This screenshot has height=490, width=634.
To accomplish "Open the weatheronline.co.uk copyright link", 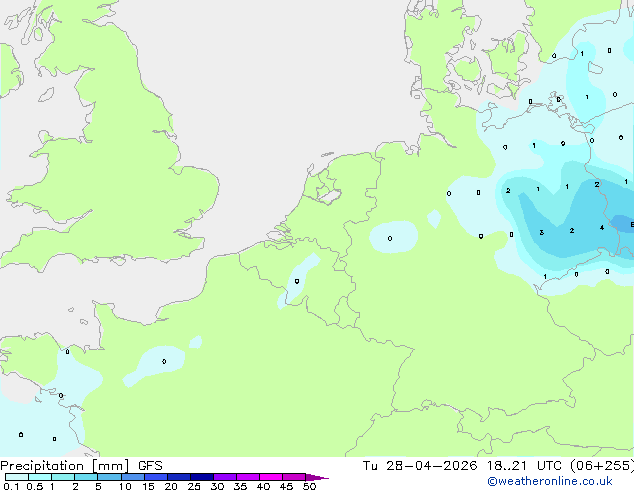I will 550,481.
